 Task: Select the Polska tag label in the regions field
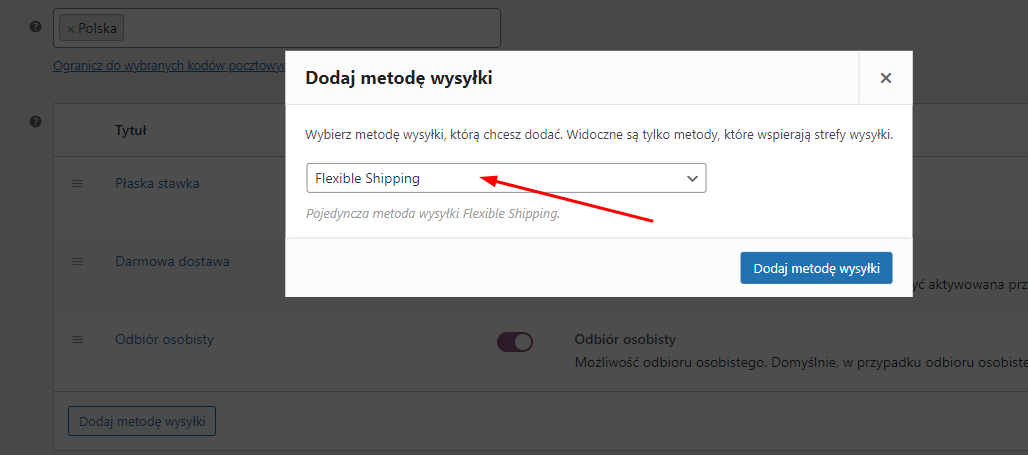(98, 29)
